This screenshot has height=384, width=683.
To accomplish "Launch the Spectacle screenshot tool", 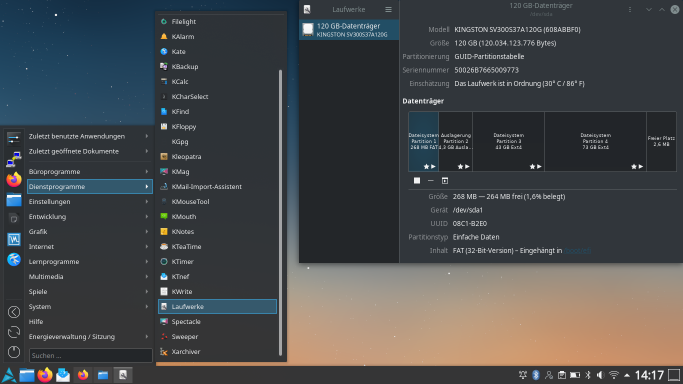I will point(217,322).
